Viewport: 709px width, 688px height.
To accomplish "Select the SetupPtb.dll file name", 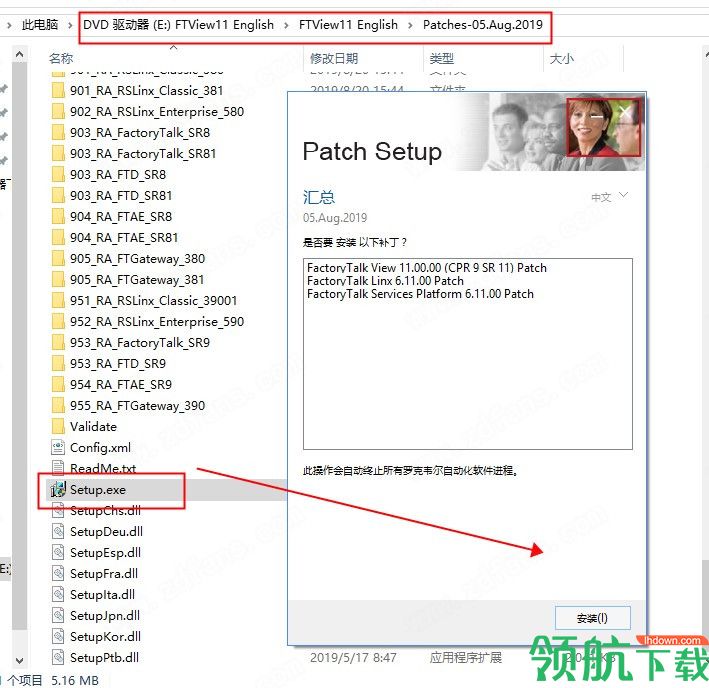I will click(104, 657).
